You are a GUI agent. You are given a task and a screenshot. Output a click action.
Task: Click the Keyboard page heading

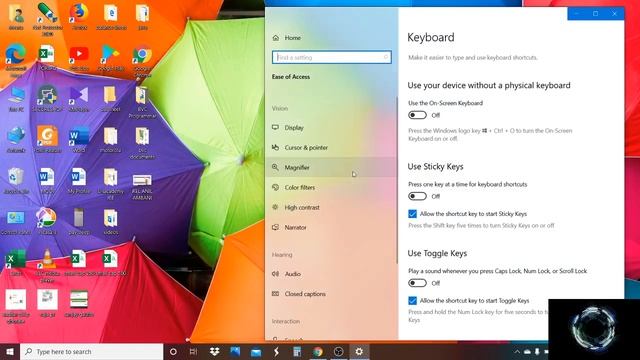pyautogui.click(x=431, y=38)
